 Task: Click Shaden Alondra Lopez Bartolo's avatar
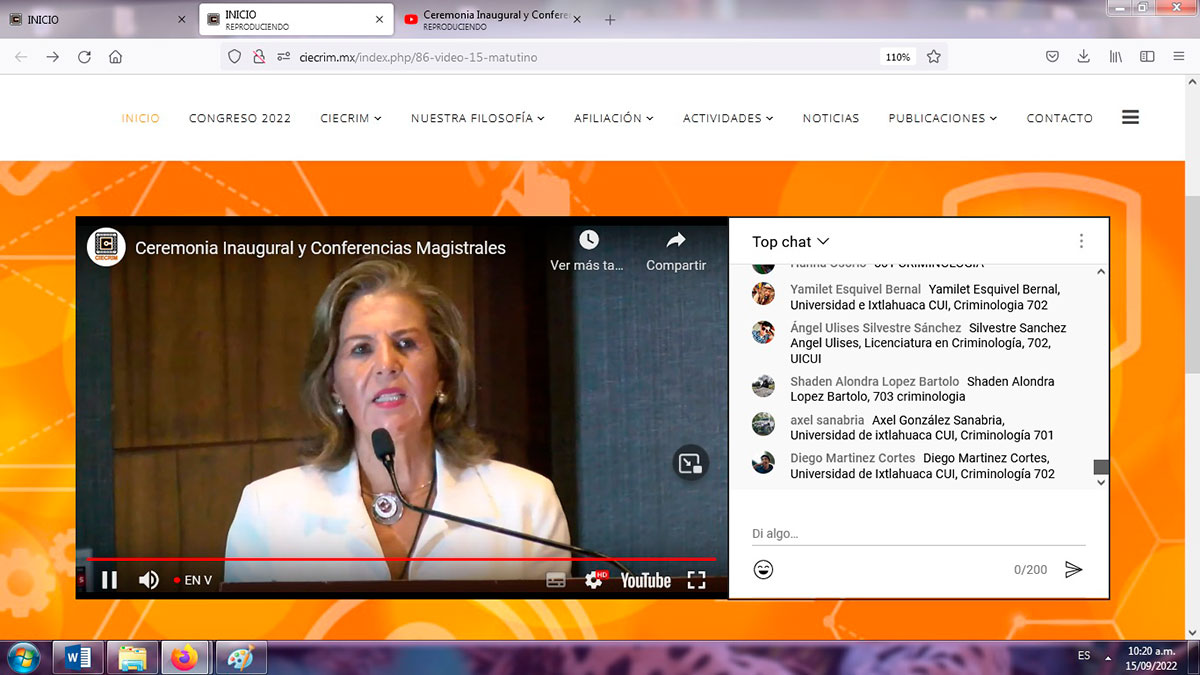763,386
